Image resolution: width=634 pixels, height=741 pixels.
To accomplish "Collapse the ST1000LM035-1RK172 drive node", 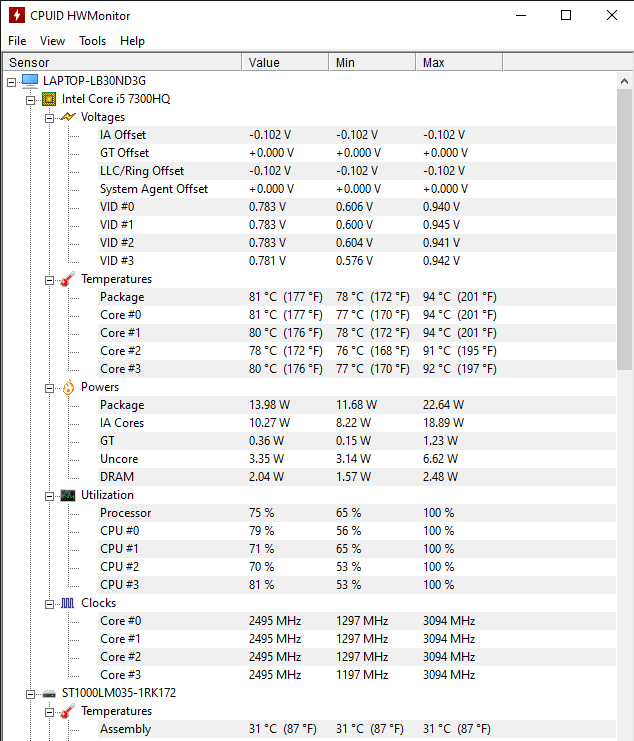I will click(x=30, y=694).
